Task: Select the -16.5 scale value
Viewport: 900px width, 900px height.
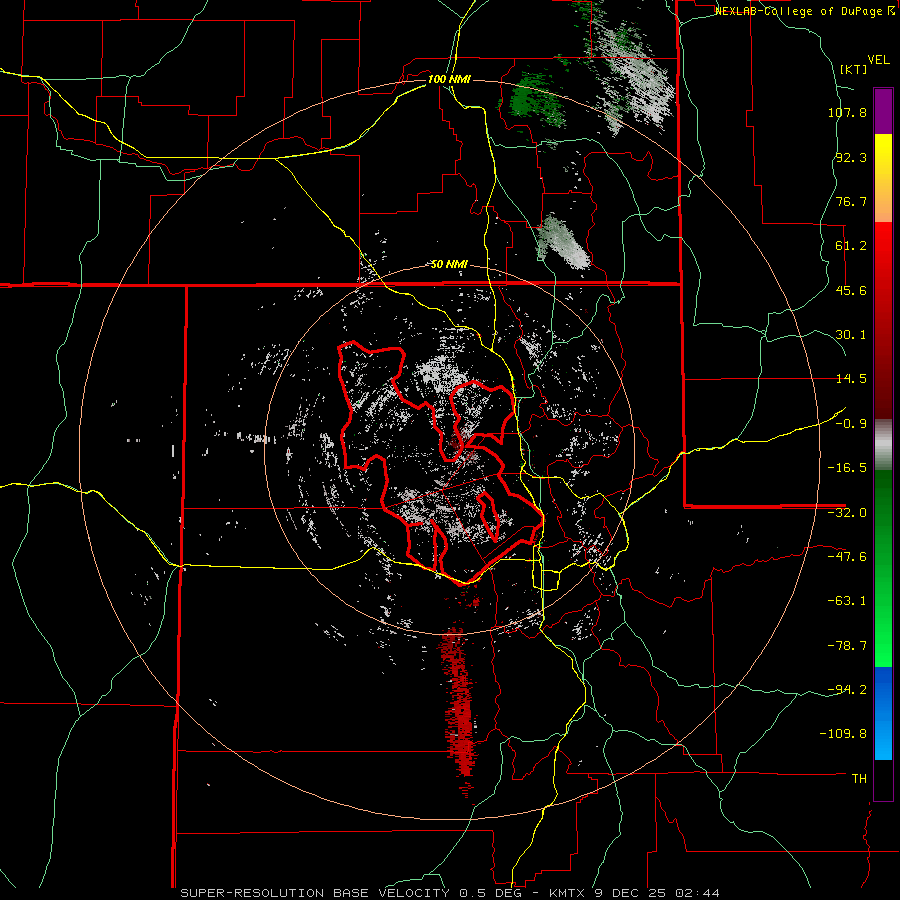Action: point(847,468)
